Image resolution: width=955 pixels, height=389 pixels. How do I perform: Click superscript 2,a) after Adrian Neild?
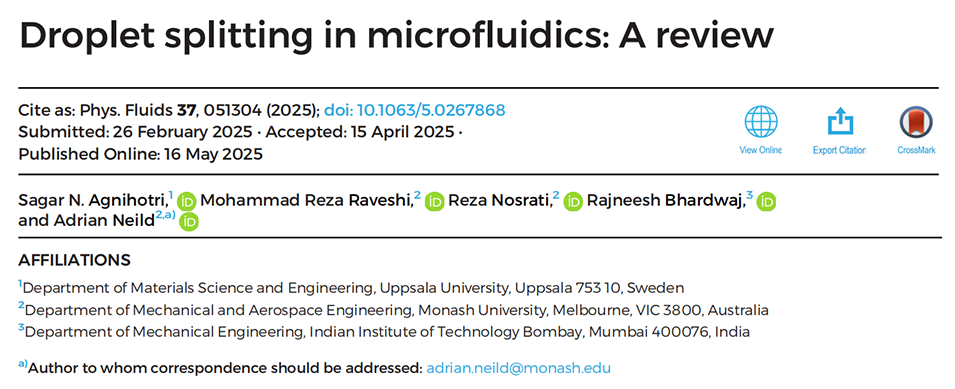point(166,216)
